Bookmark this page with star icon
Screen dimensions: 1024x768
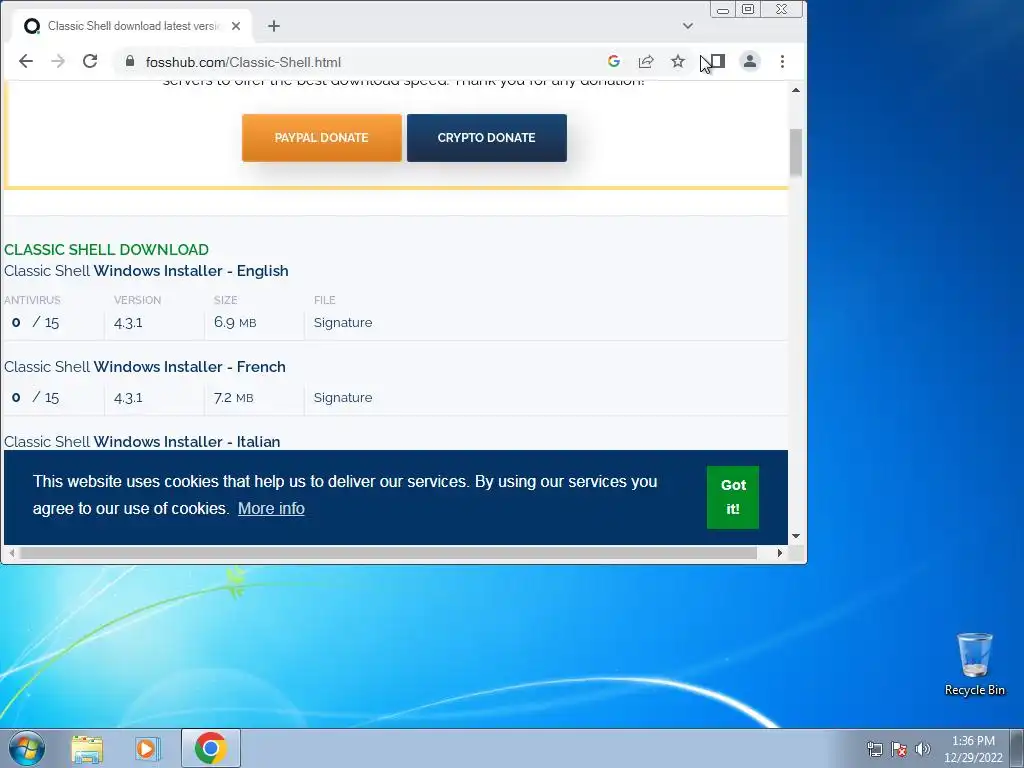[678, 61]
